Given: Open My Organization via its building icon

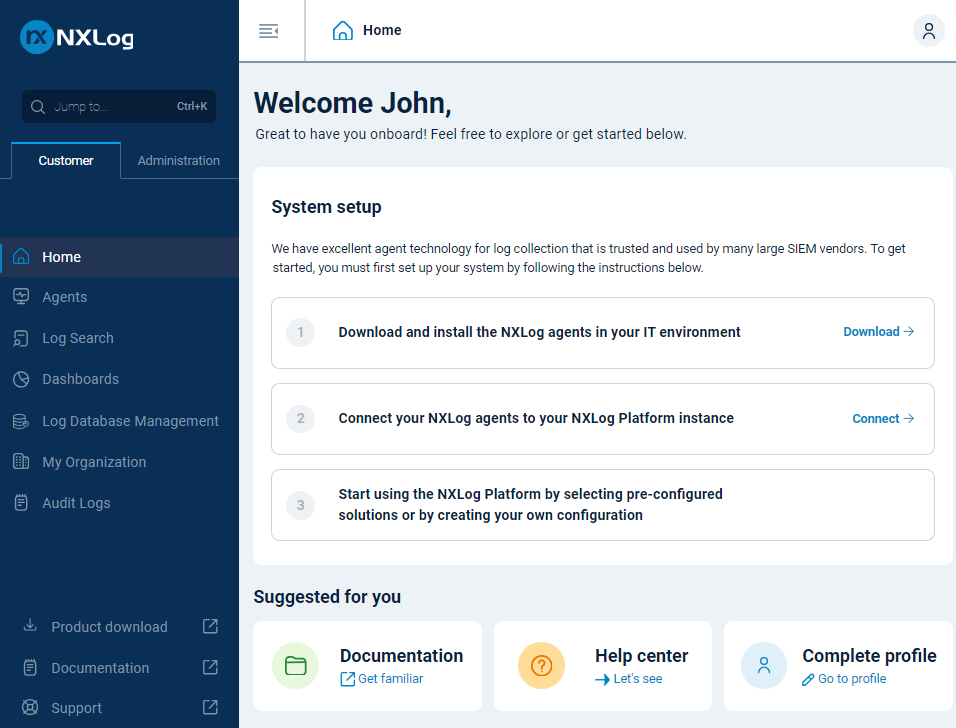Looking at the screenshot, I should [21, 461].
